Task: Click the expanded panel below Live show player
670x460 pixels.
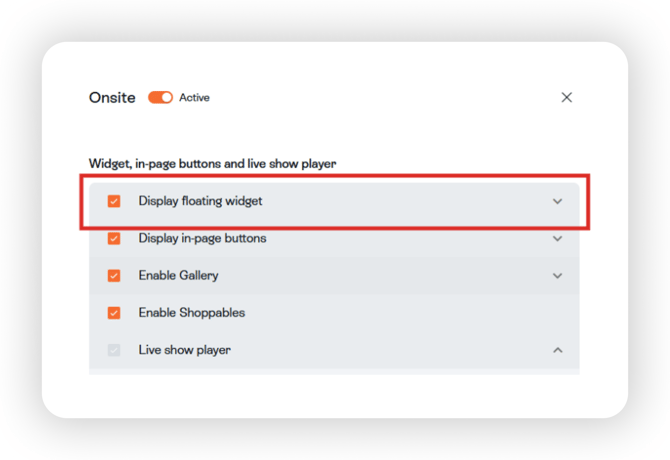Action: [x=334, y=371]
